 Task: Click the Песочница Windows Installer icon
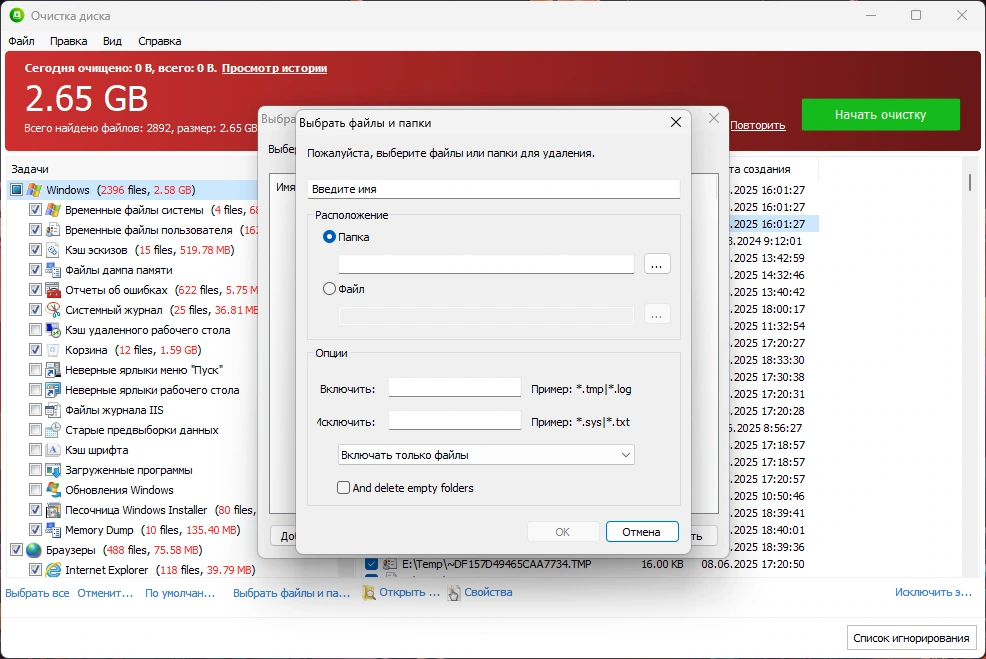coord(53,510)
